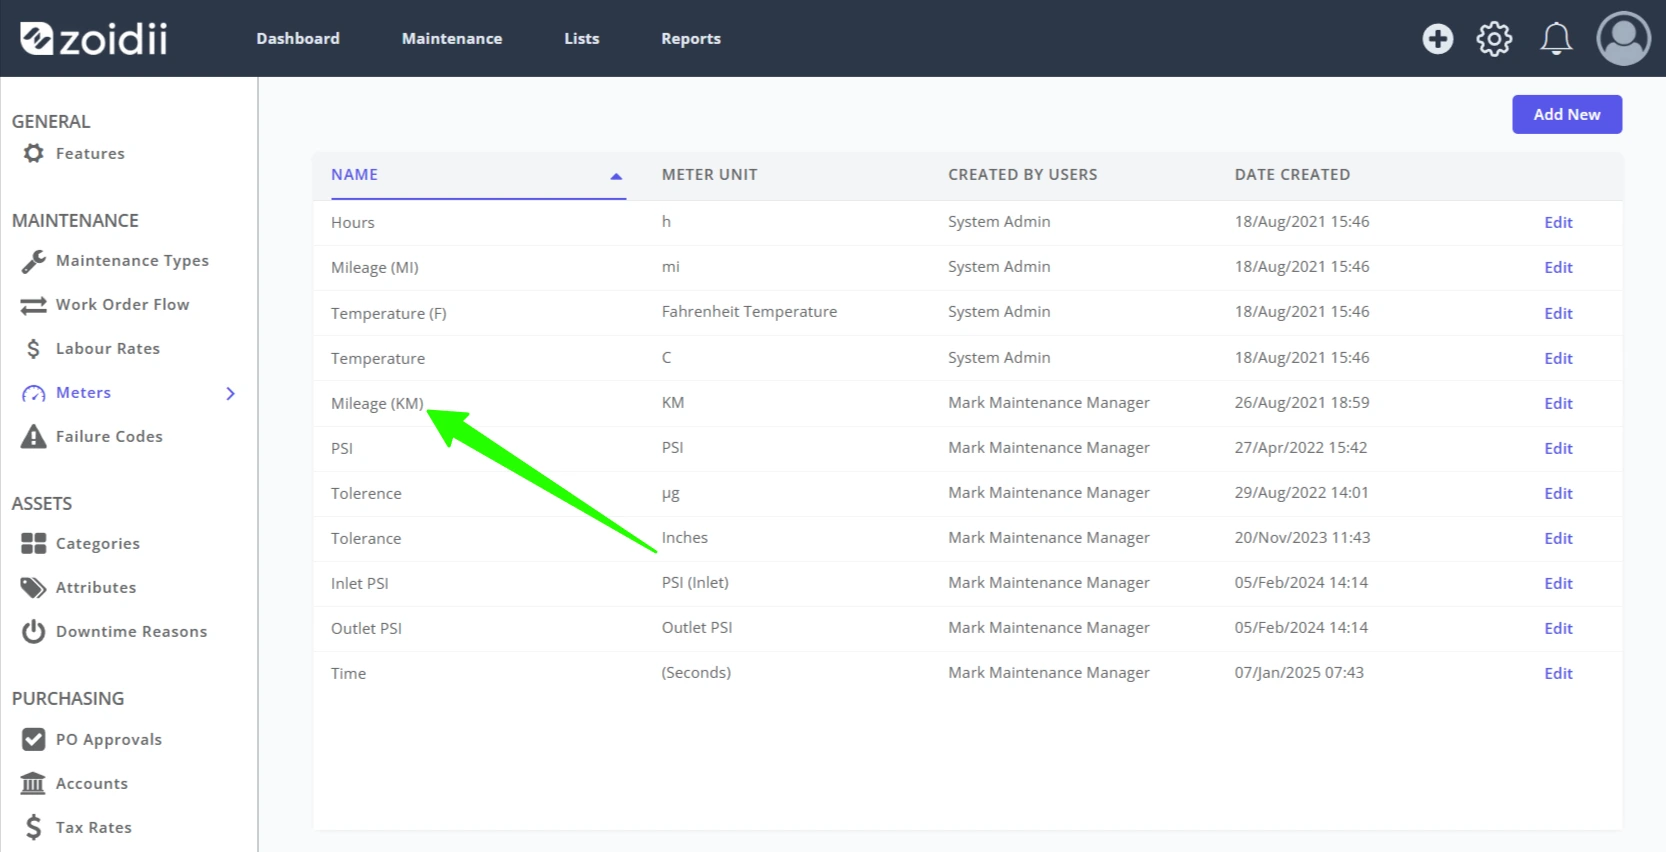
Task: Open the Lists menu
Action: click(582, 39)
